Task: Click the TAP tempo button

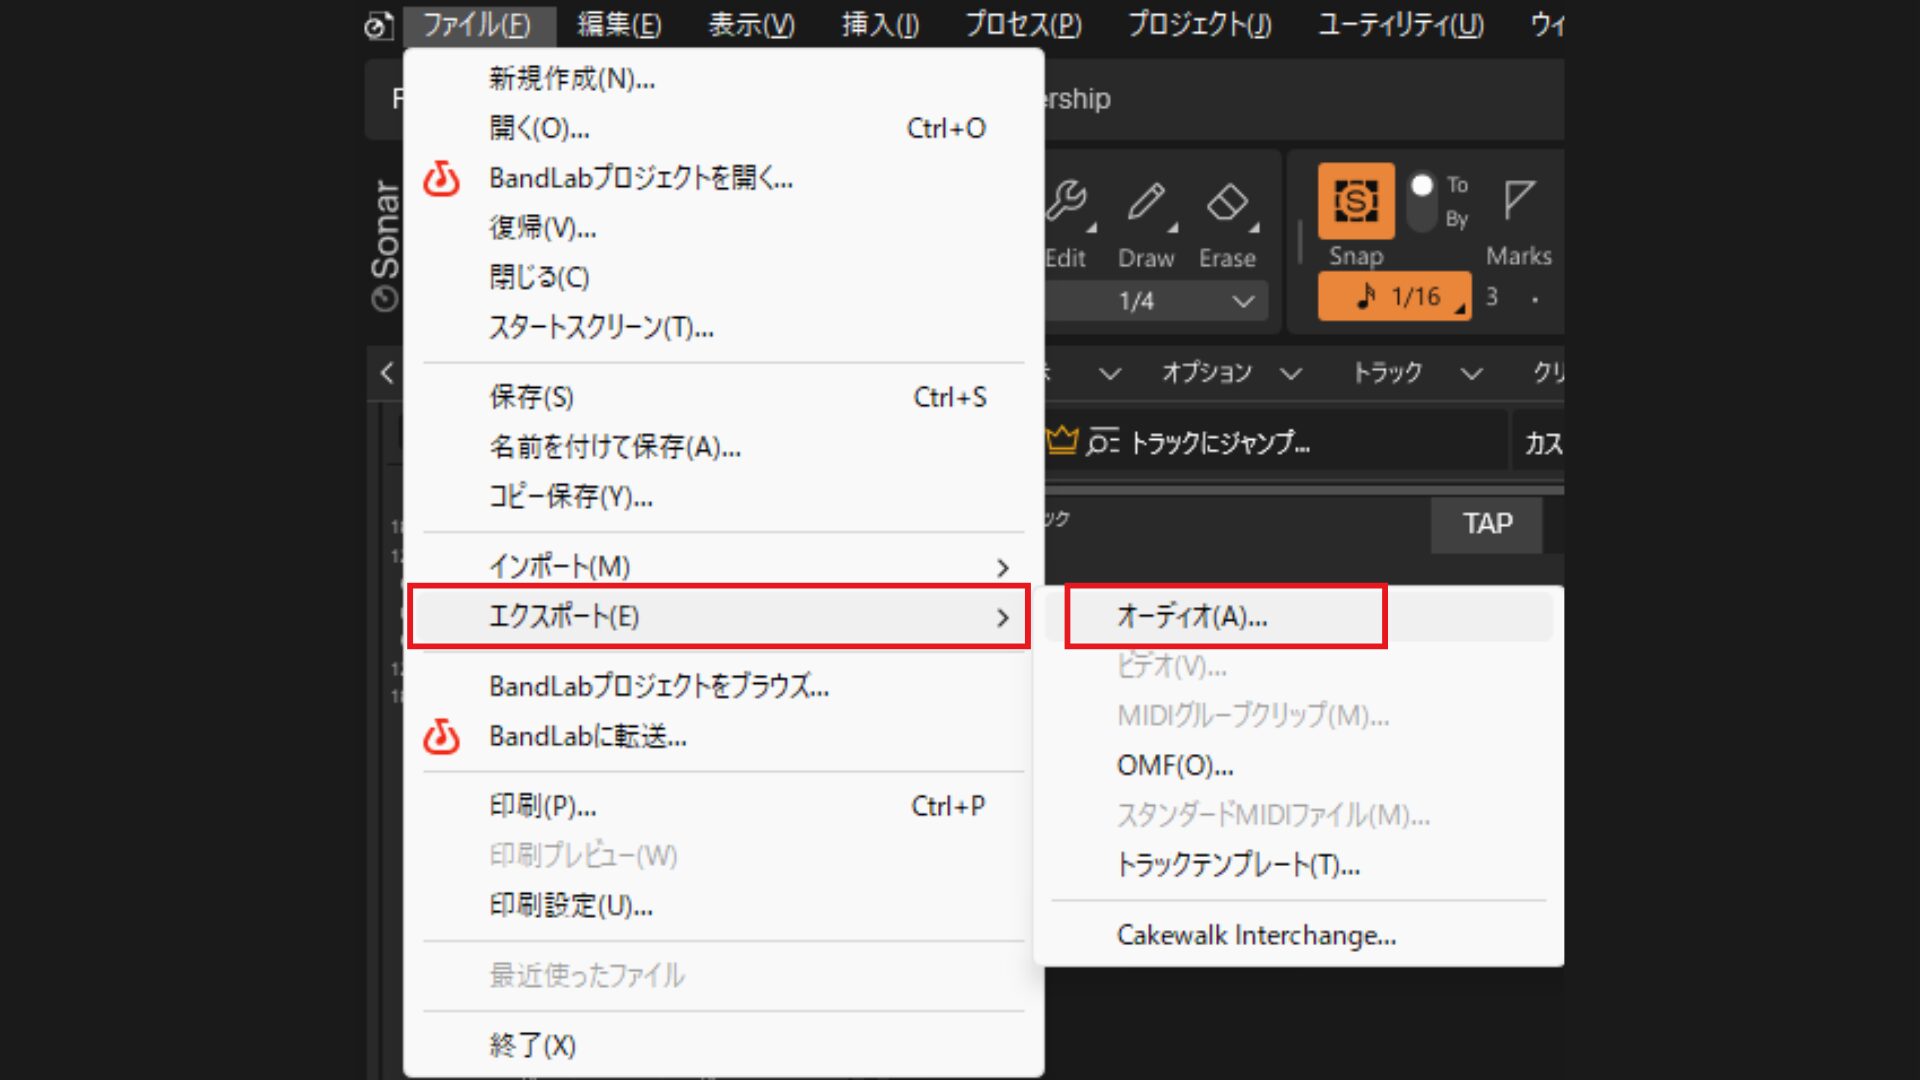Action: (x=1487, y=524)
